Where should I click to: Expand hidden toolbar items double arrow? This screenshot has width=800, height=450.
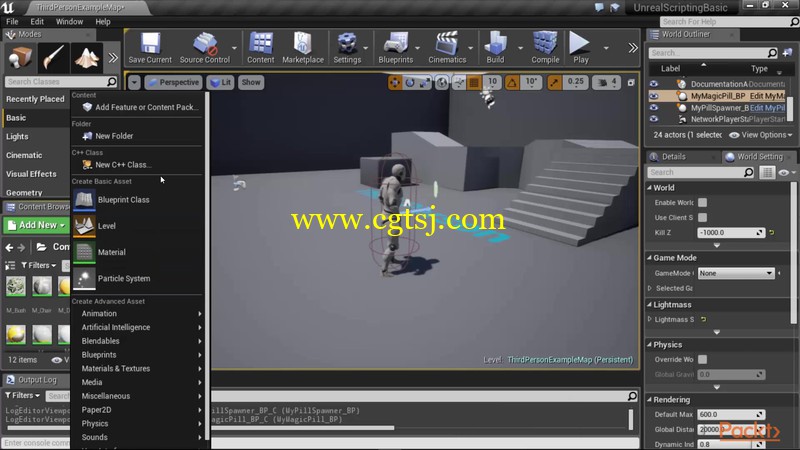pos(633,48)
